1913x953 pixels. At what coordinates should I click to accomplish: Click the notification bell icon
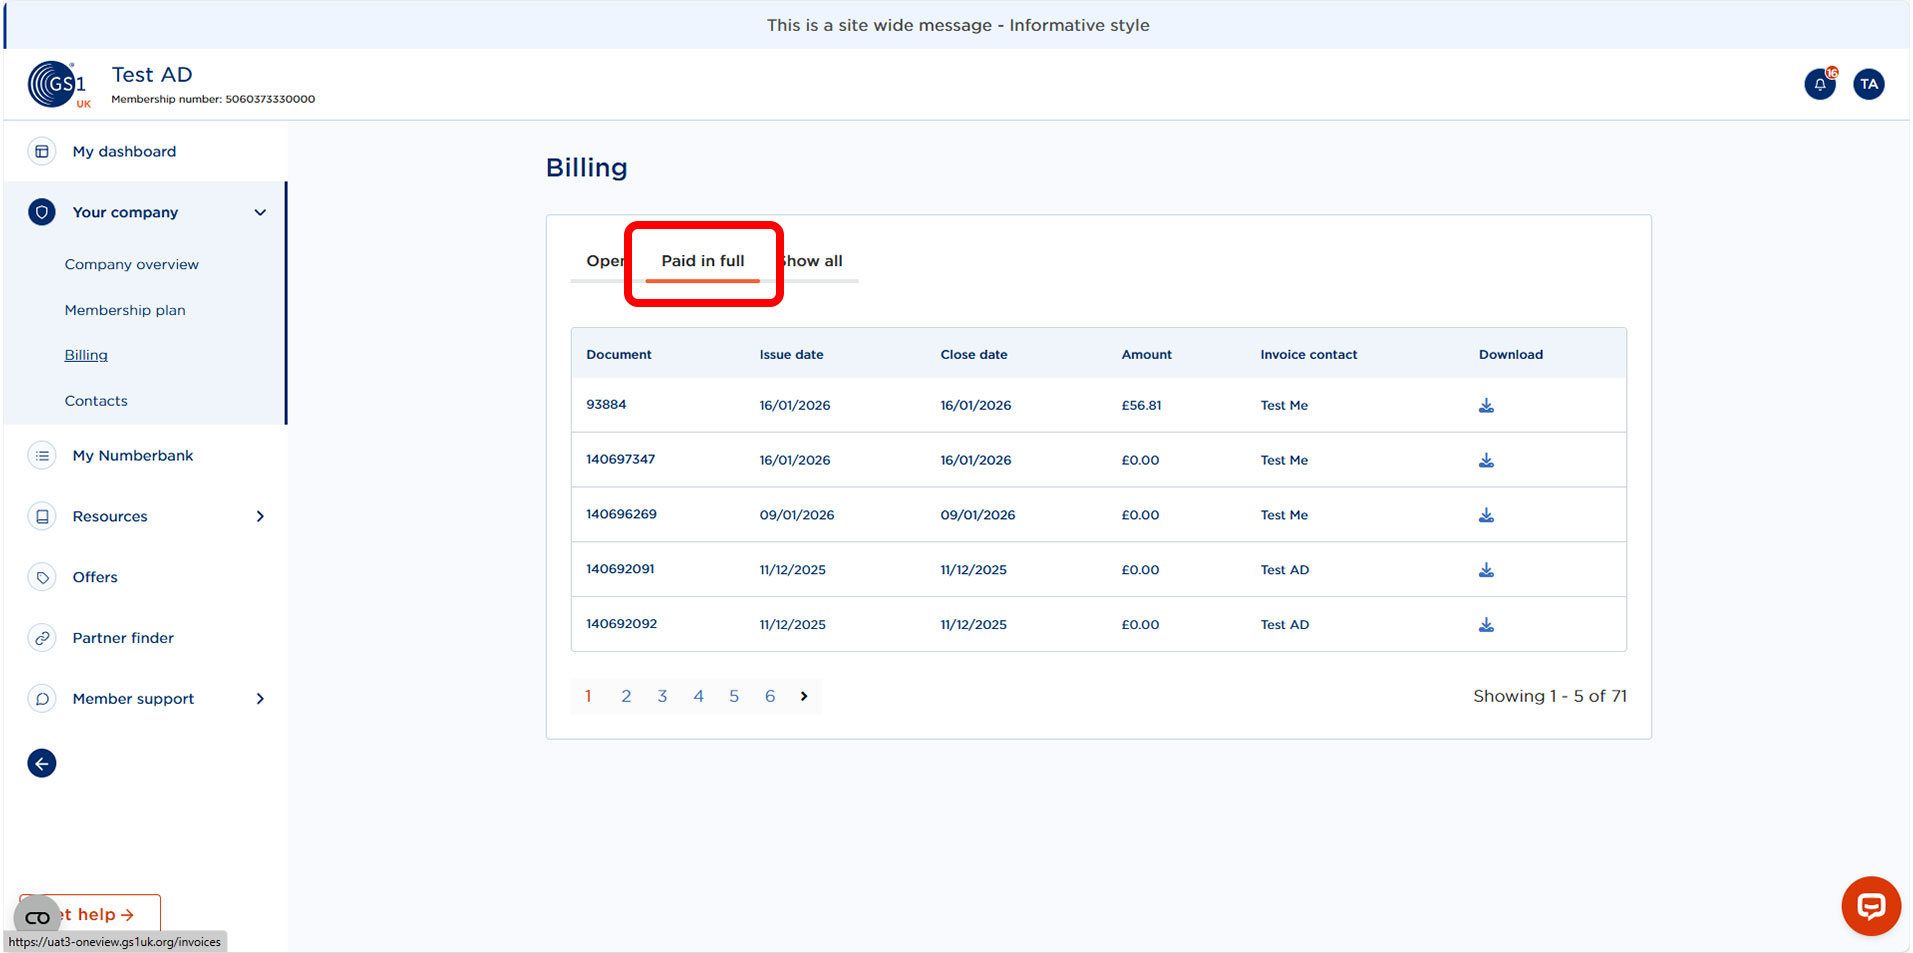coord(1819,84)
